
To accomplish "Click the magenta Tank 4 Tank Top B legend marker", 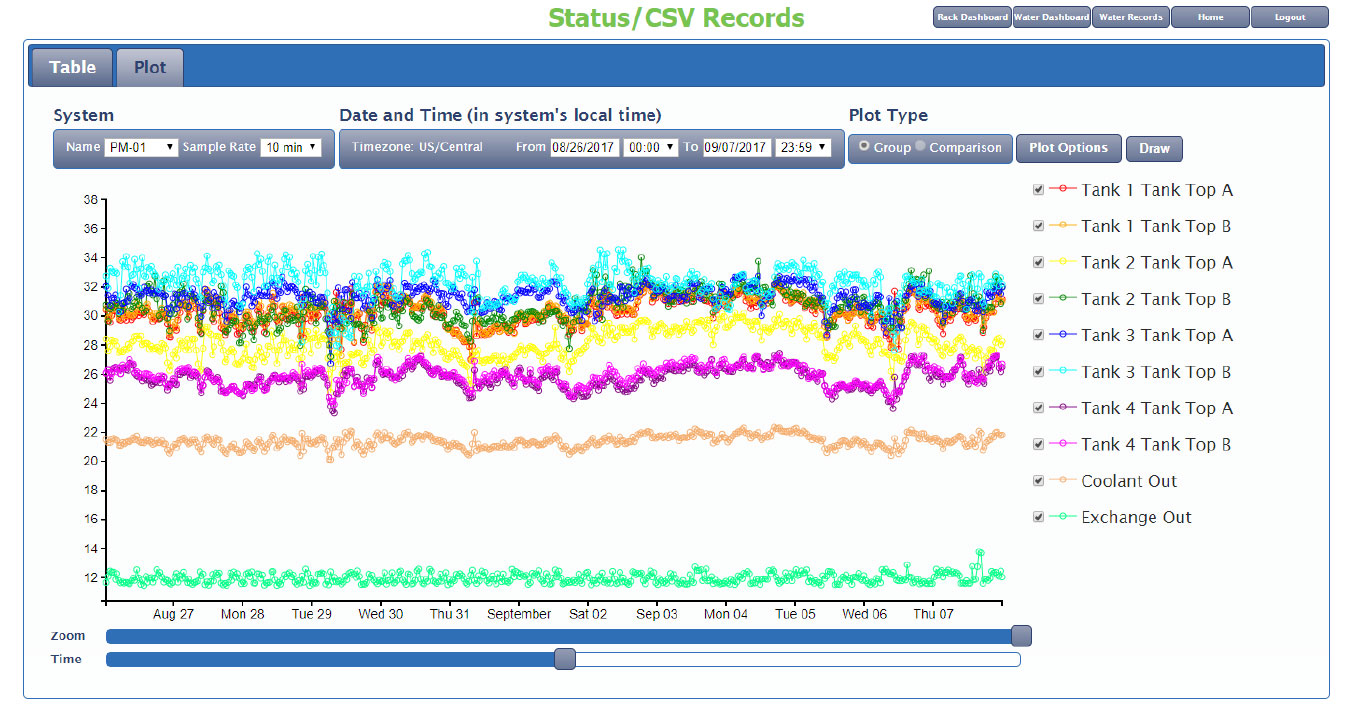I will (x=1062, y=444).
